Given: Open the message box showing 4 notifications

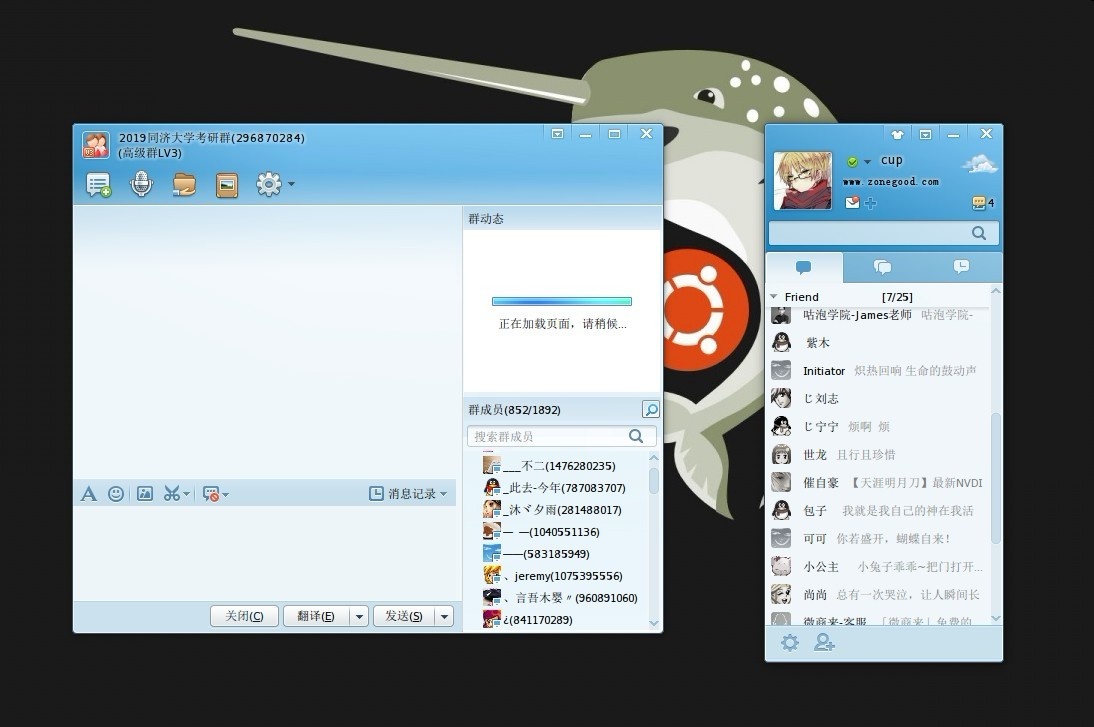Looking at the screenshot, I should click(x=983, y=203).
